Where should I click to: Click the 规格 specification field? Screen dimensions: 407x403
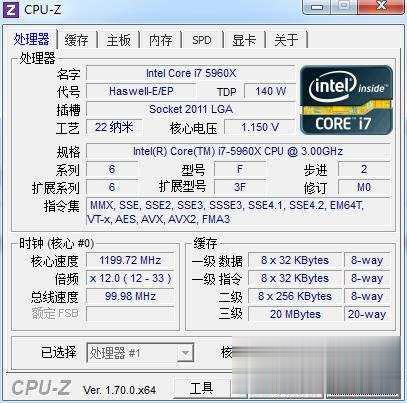tap(238, 151)
